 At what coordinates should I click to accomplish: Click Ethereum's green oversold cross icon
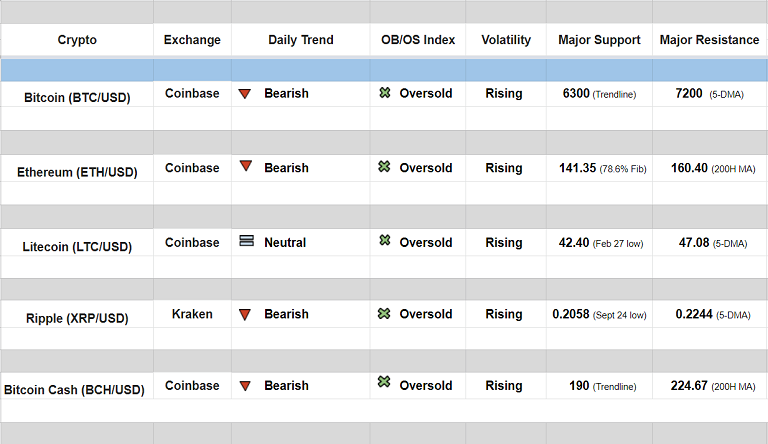pyautogui.click(x=385, y=167)
